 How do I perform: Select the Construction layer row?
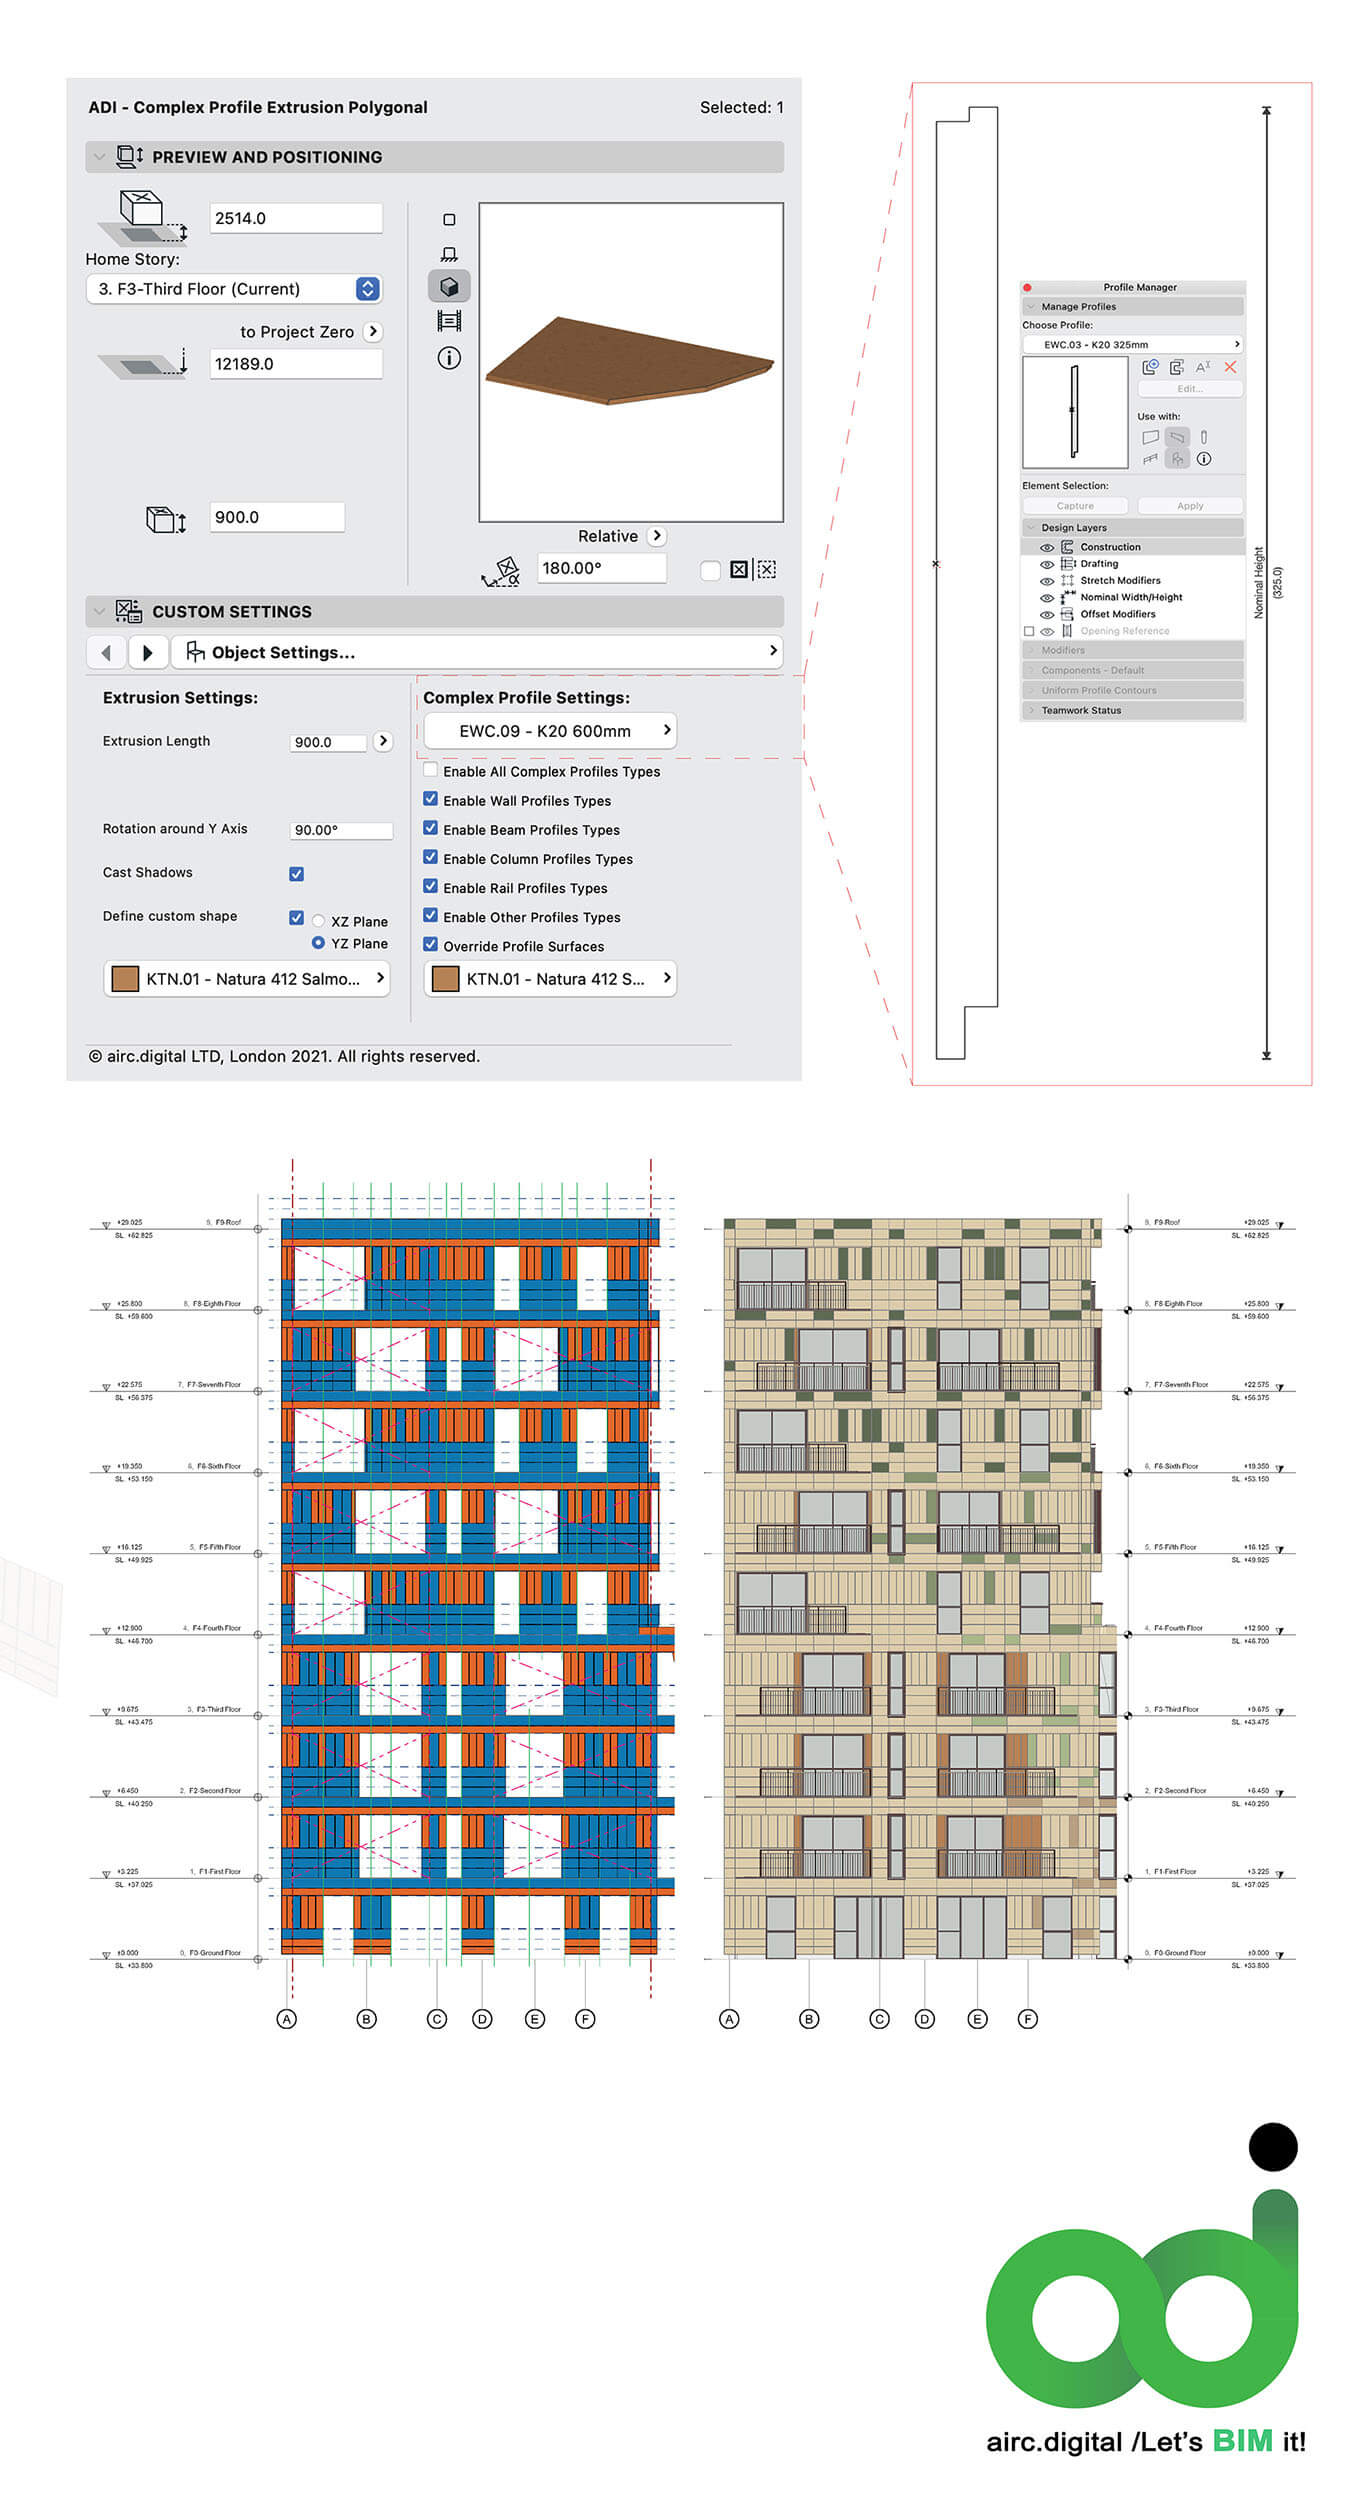tap(1110, 547)
